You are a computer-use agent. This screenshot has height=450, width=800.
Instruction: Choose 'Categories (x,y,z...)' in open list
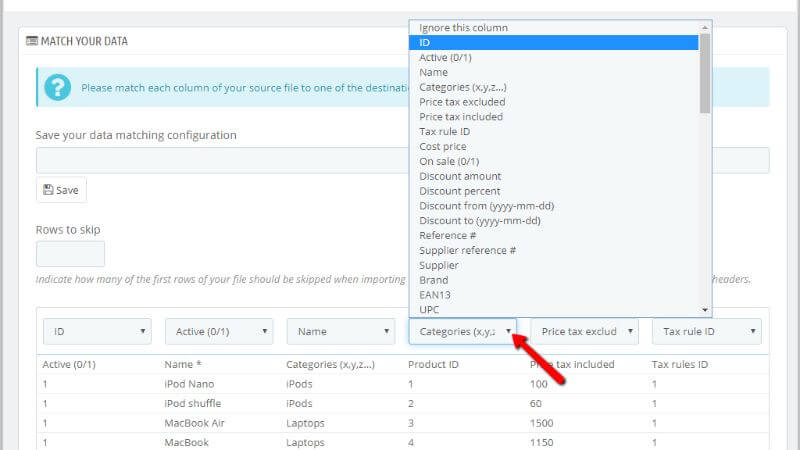(x=554, y=87)
